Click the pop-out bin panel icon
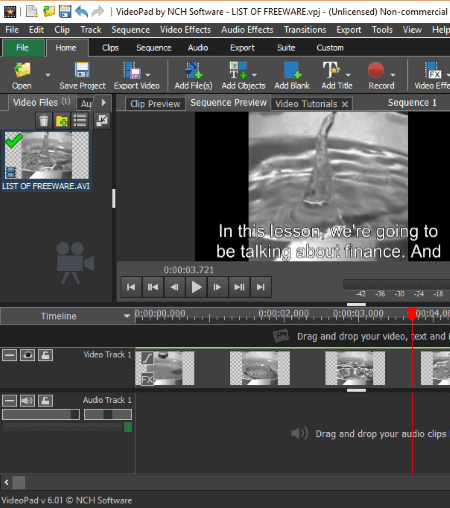This screenshot has width=450, height=508. click(102, 121)
